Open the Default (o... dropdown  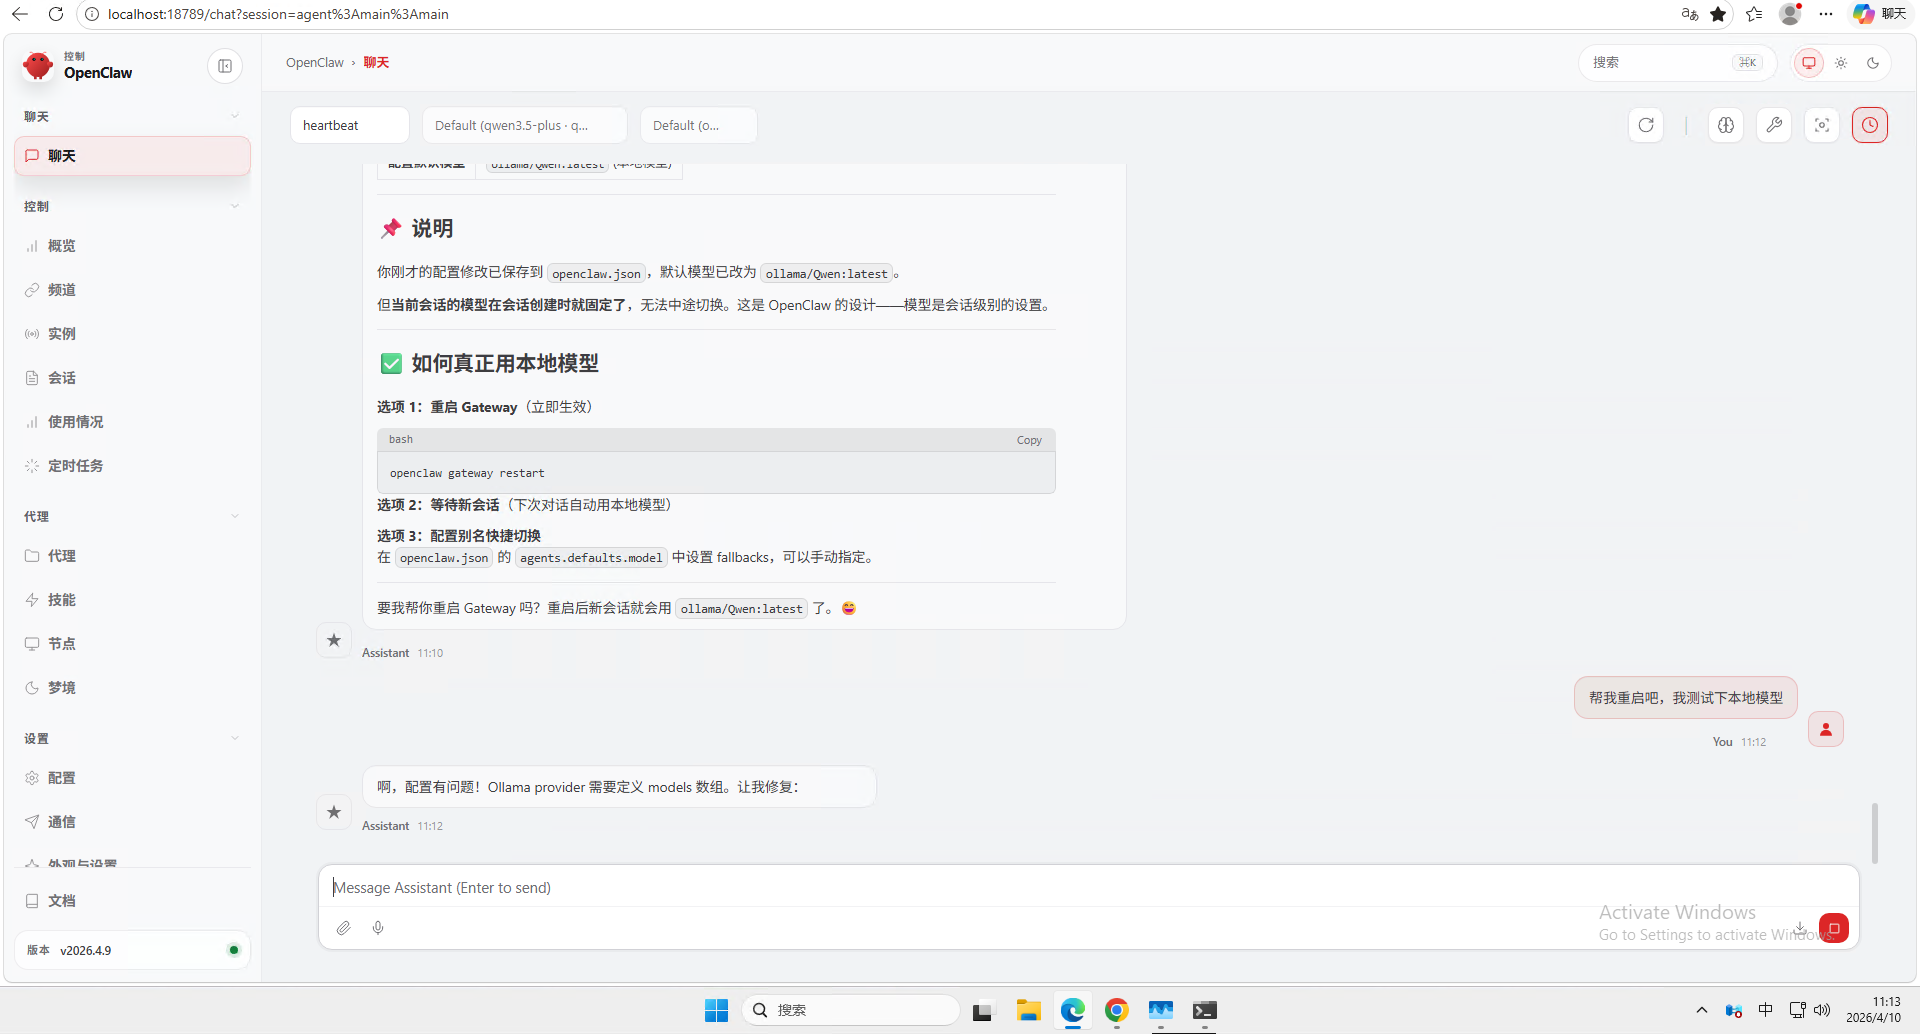click(698, 125)
